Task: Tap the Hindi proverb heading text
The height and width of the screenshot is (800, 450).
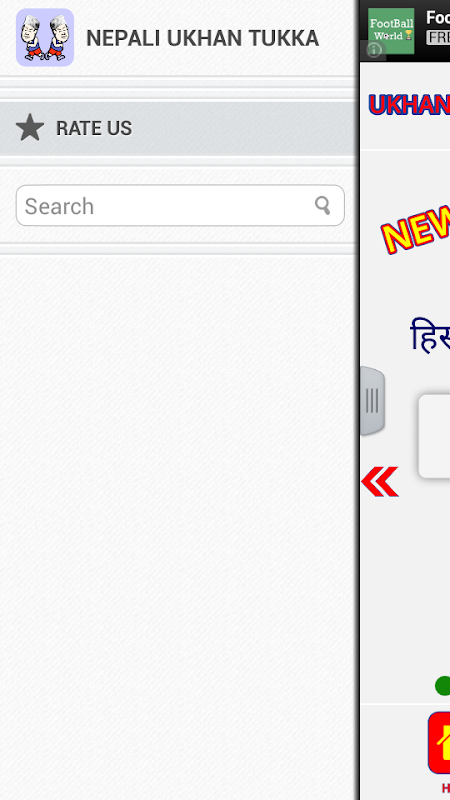Action: coord(430,335)
